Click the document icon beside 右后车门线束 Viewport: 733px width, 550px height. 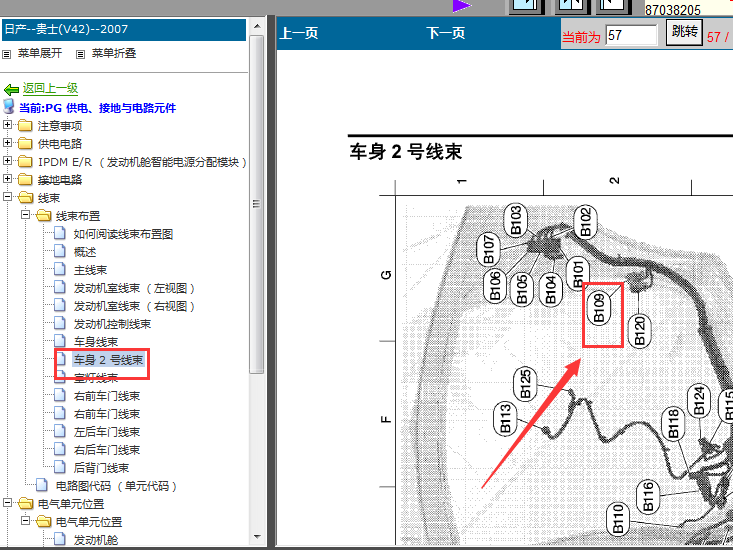[x=60, y=449]
